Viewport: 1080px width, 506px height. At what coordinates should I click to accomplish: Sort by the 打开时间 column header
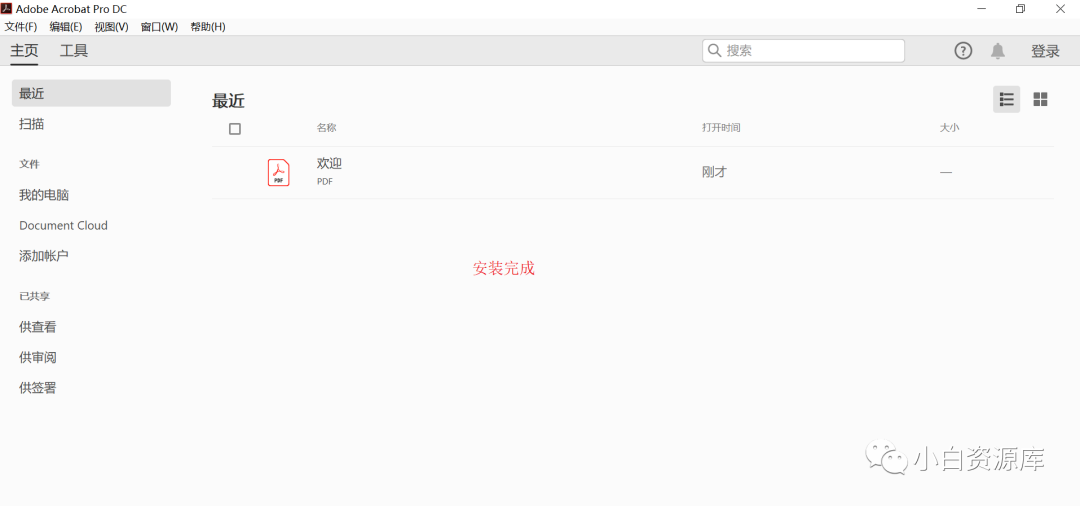[721, 128]
